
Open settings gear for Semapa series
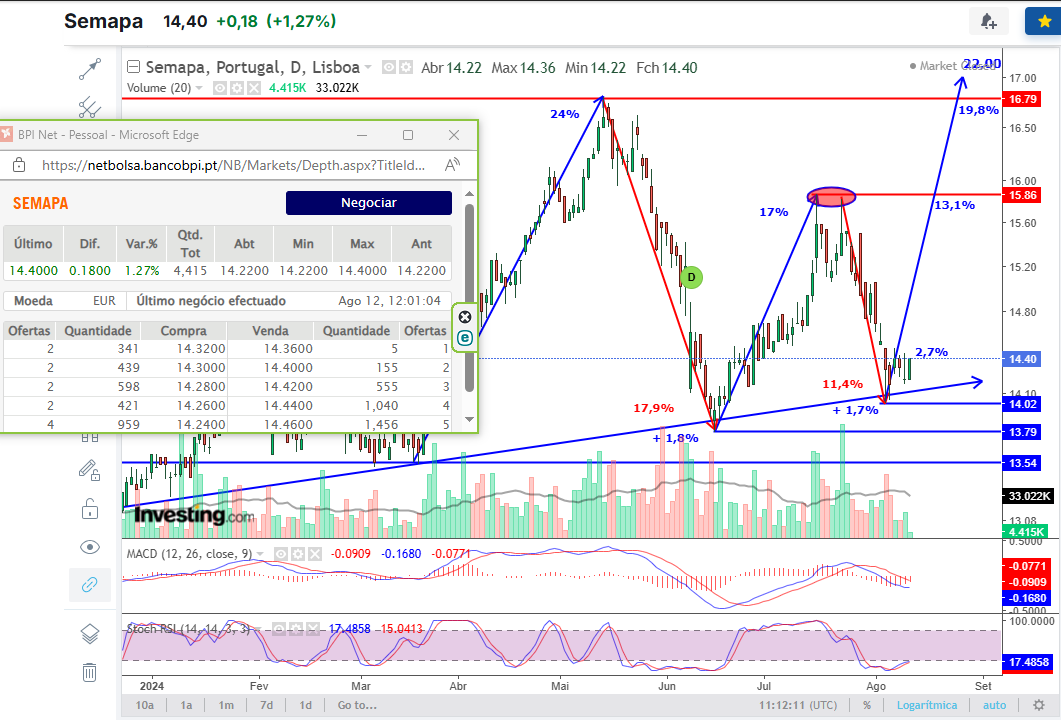(x=405, y=67)
